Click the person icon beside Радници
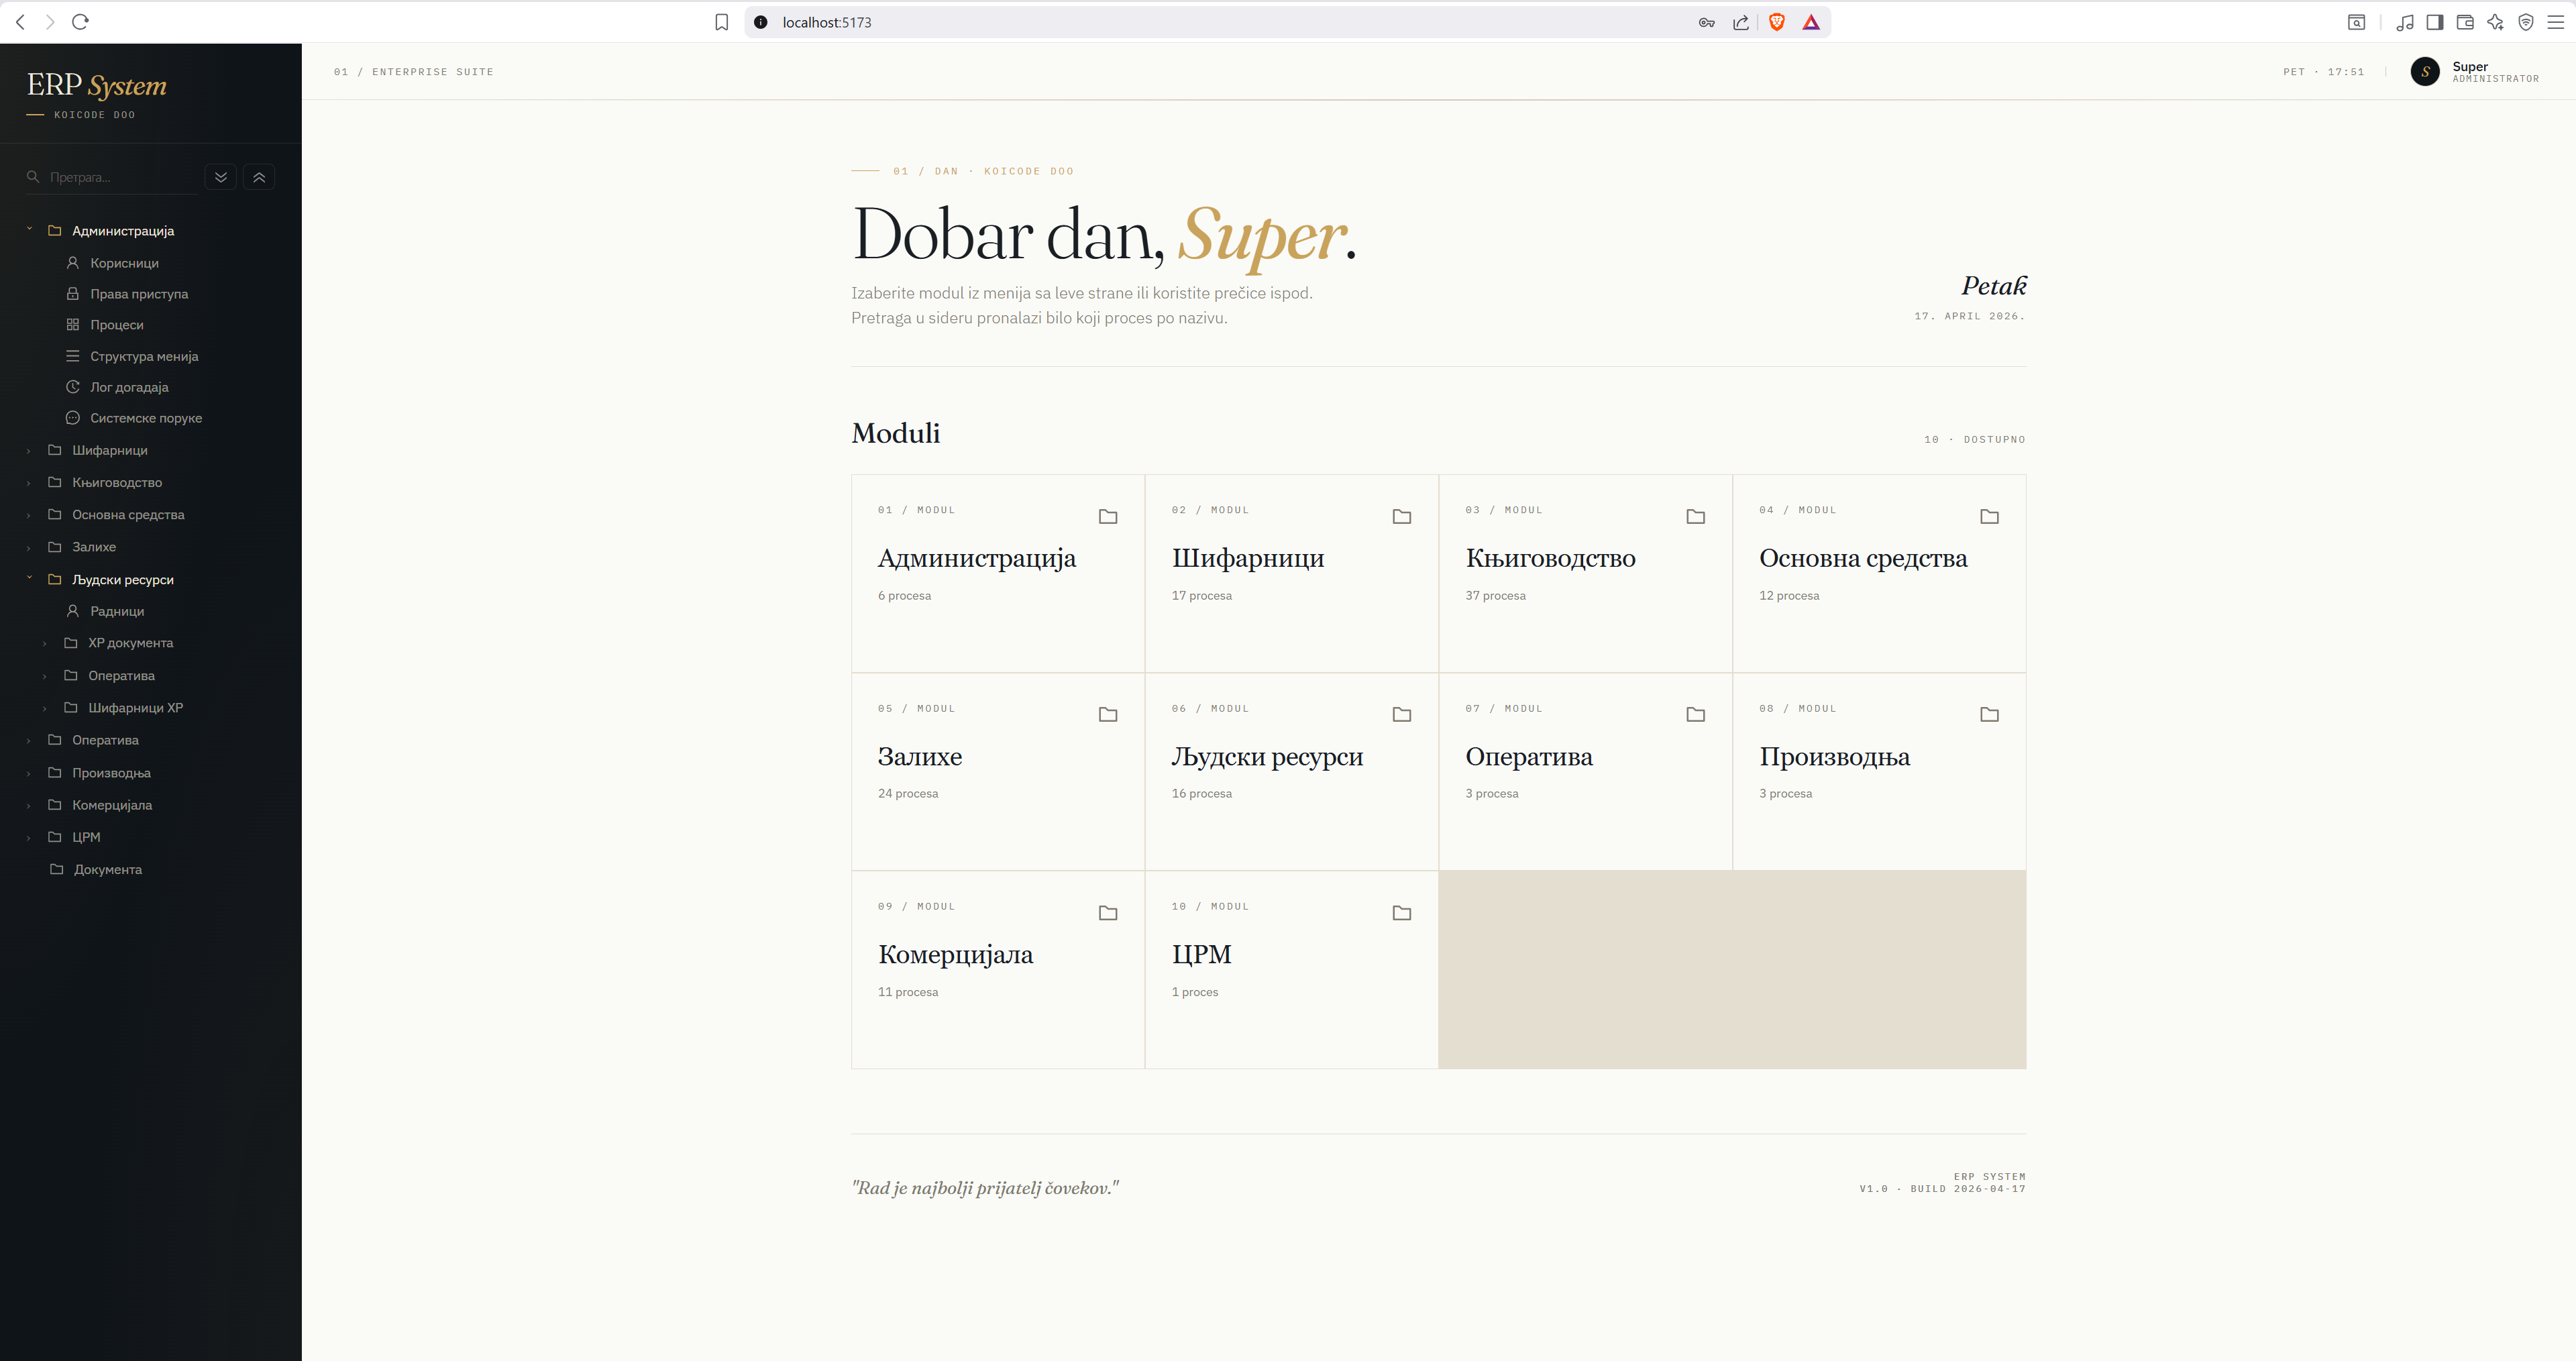 point(73,611)
